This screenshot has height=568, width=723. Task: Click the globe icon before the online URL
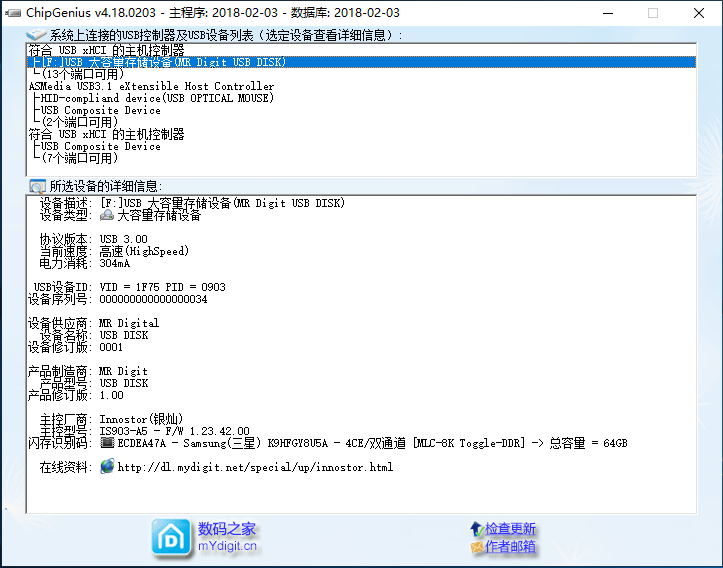tap(107, 467)
